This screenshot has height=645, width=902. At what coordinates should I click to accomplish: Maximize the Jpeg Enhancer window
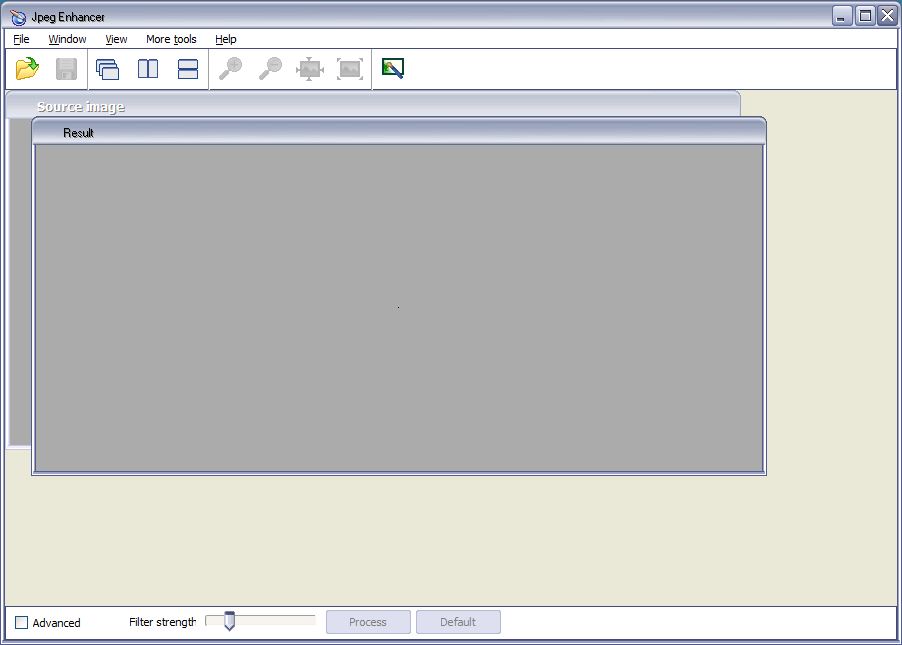click(865, 16)
